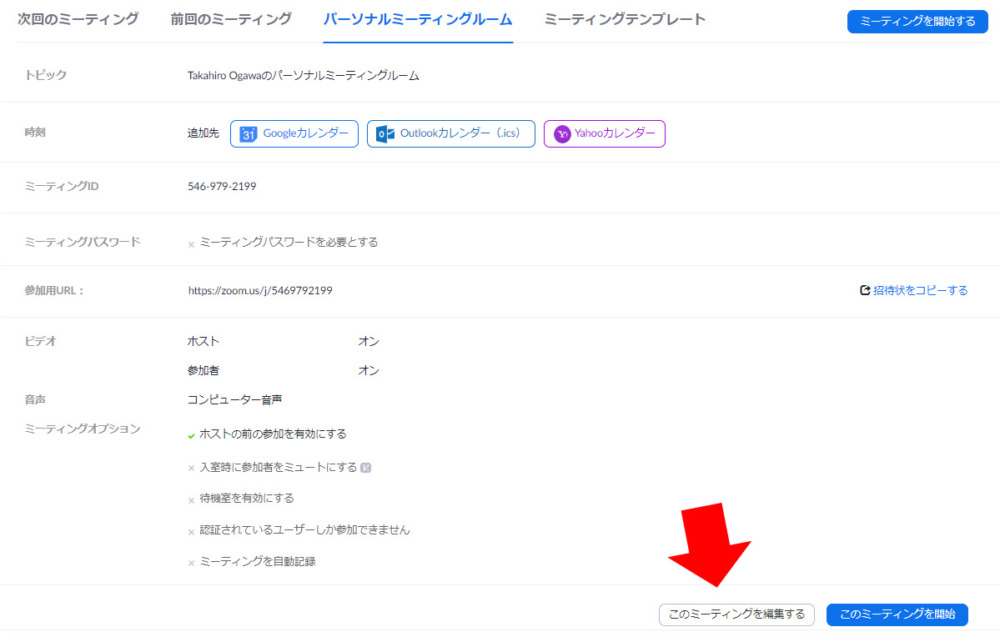The image size is (1000, 642).
Task: Click the x mark beside ミーティングパスワードを必要とする
Action: point(191,244)
